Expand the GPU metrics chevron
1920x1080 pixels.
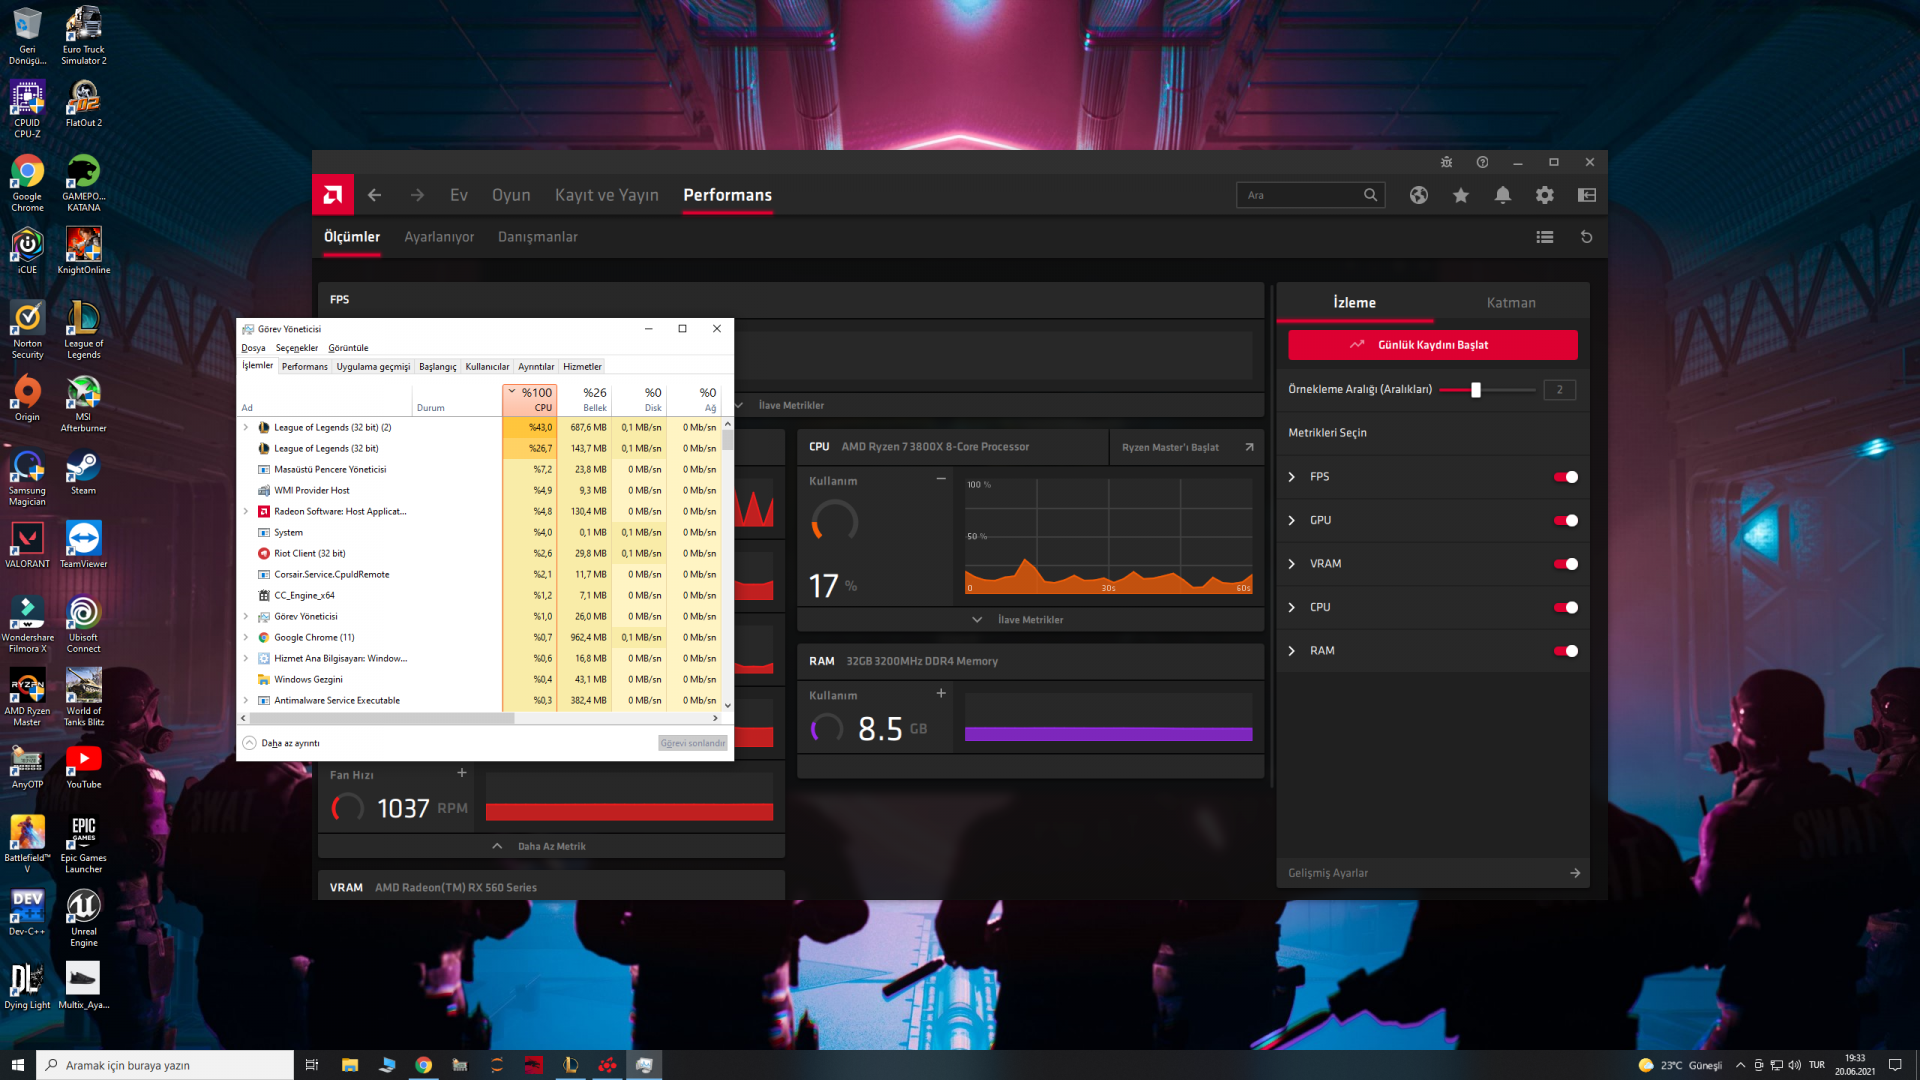click(1291, 520)
